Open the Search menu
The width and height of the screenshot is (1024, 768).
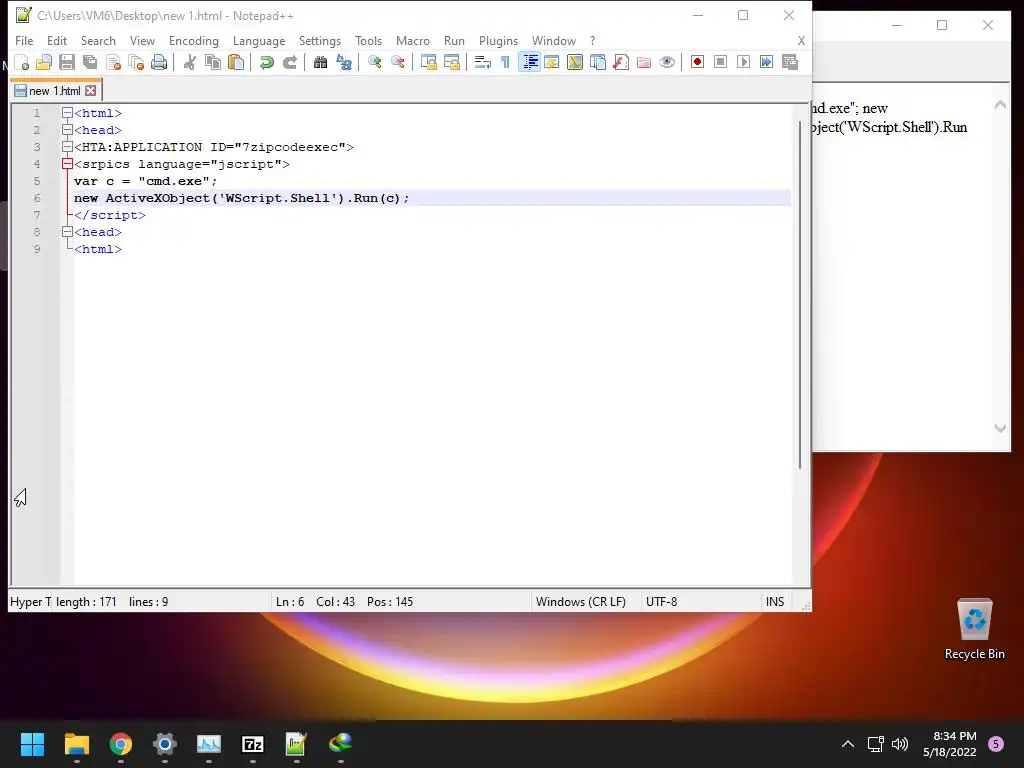coord(98,40)
